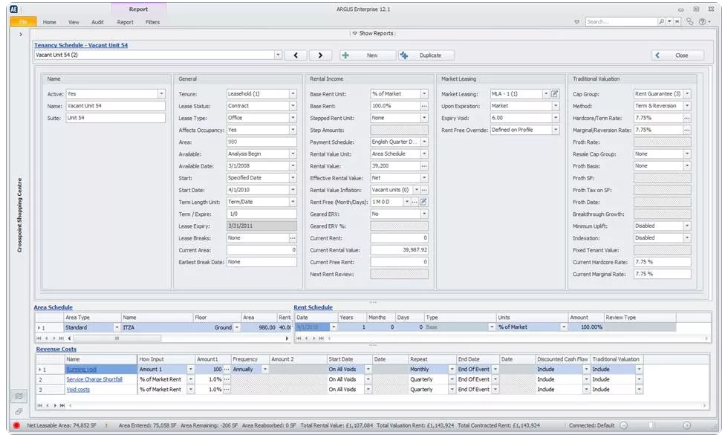Open the Method dropdown showing Term & Reversion
Screen dimensions: 728x440
[687, 106]
